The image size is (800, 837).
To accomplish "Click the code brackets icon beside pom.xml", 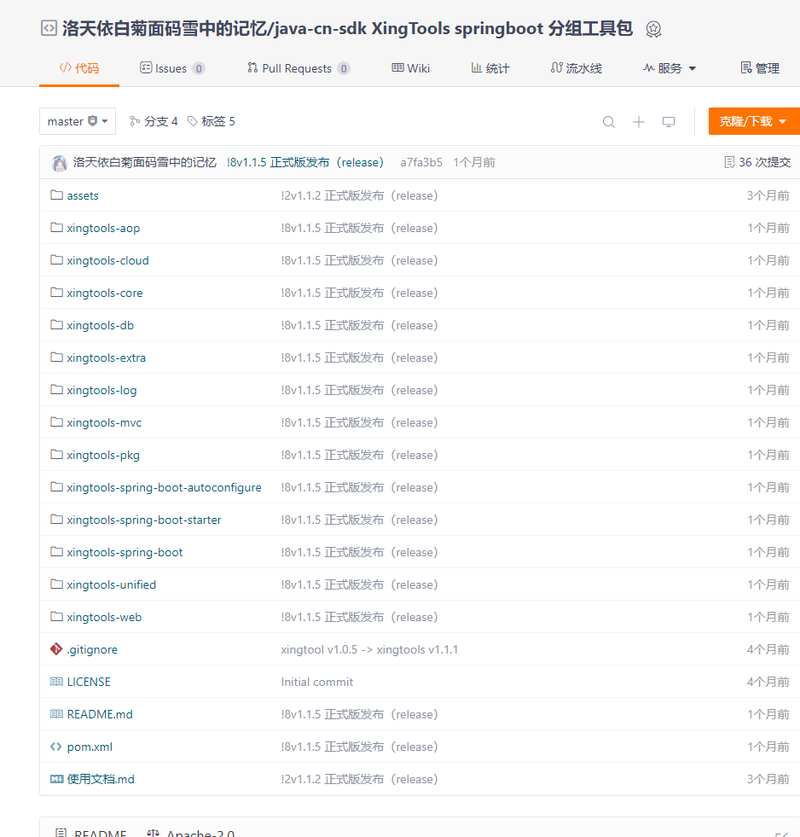I will coord(56,747).
